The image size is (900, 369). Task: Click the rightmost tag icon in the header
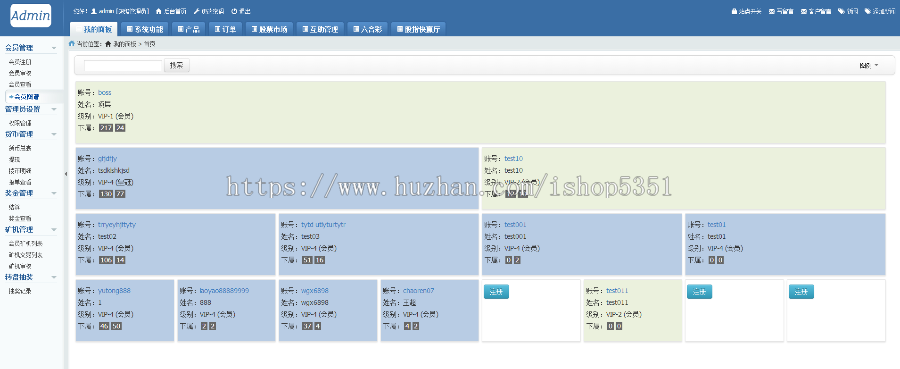[x=868, y=11]
